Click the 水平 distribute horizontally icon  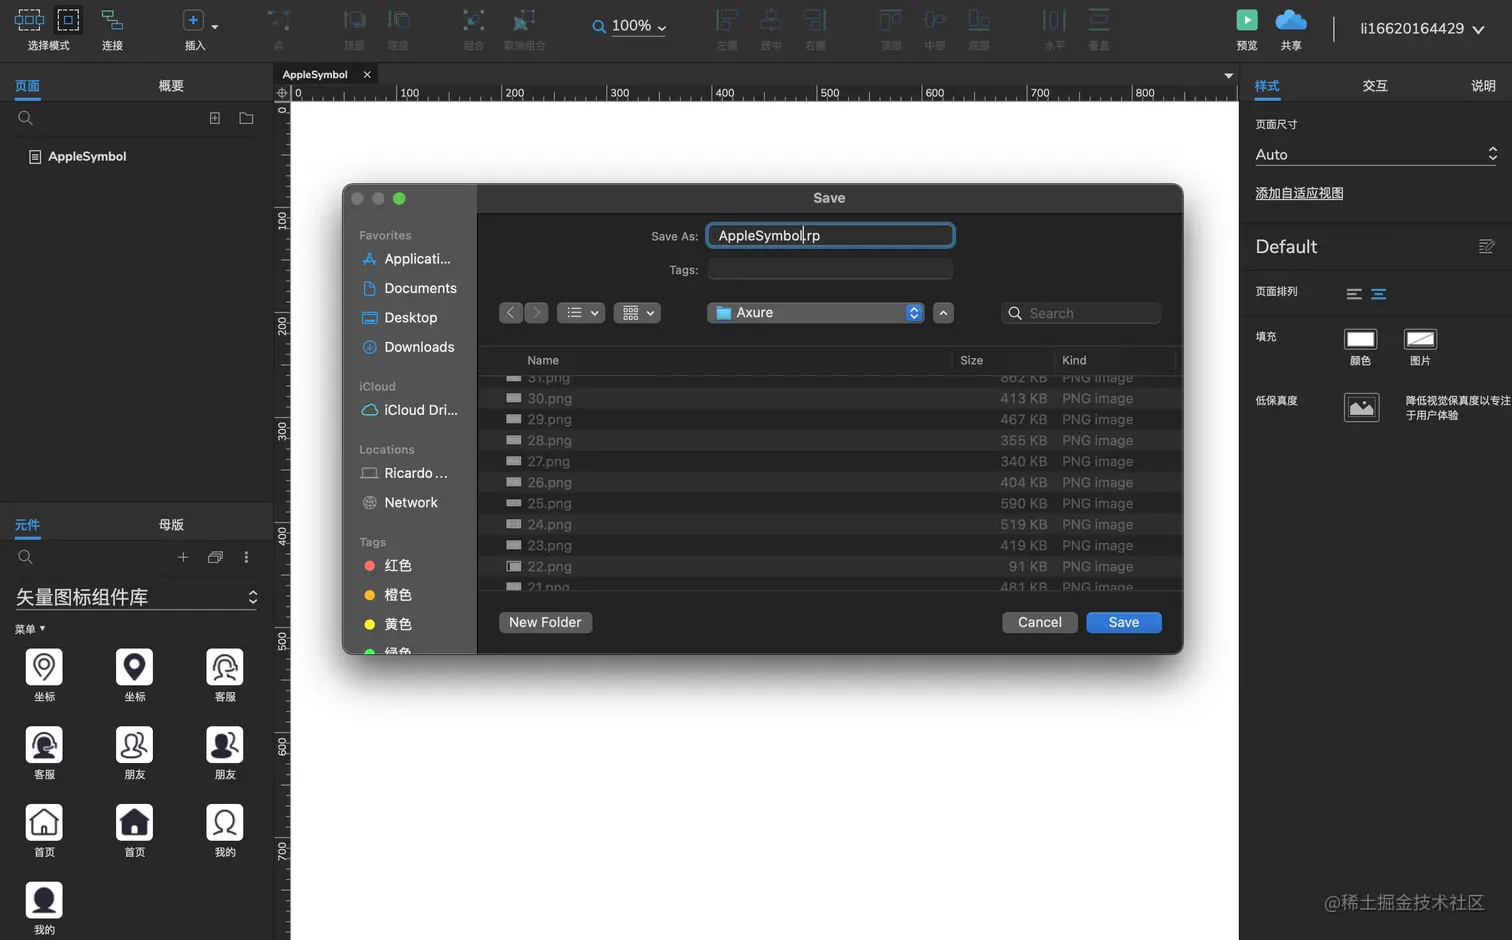1054,20
